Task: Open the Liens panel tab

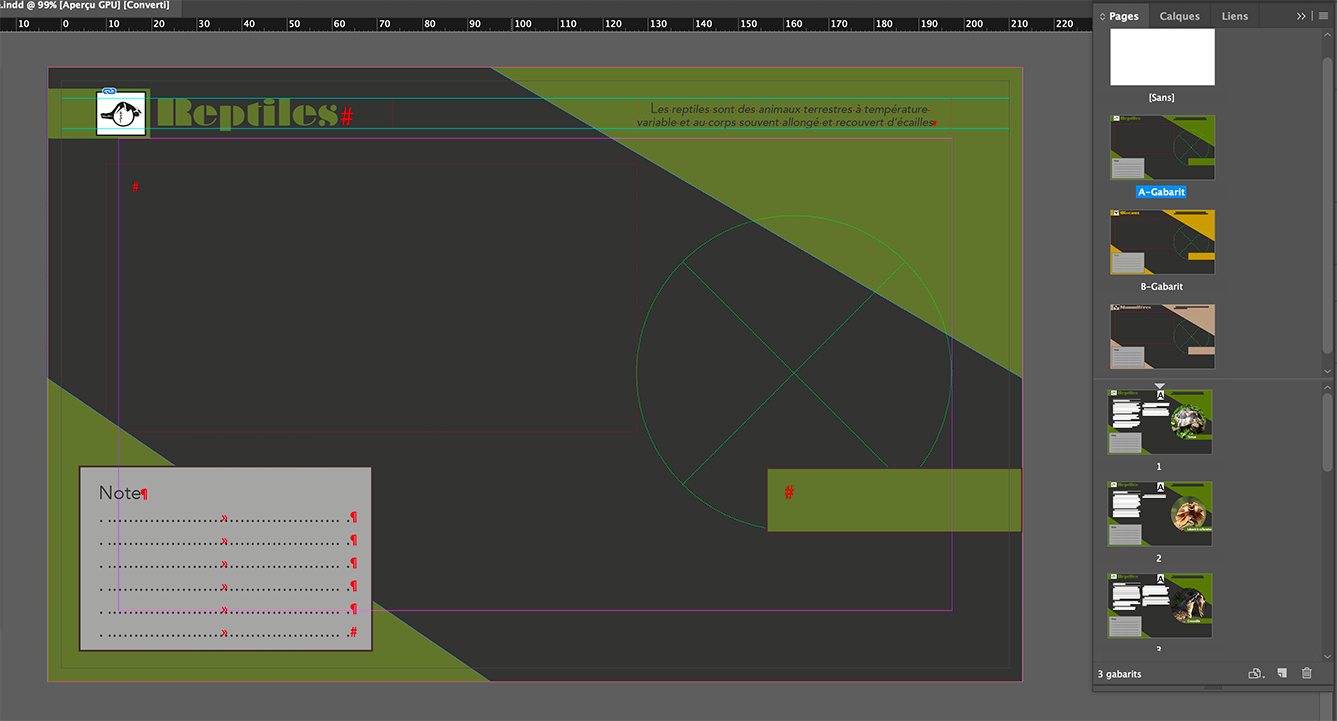Action: point(1234,16)
